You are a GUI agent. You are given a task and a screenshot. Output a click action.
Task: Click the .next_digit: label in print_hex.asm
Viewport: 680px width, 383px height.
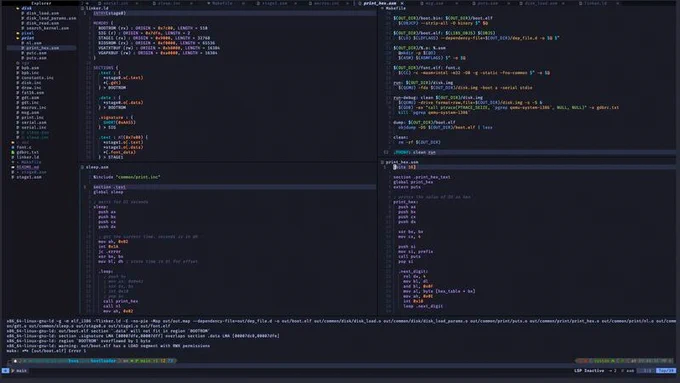point(413,272)
